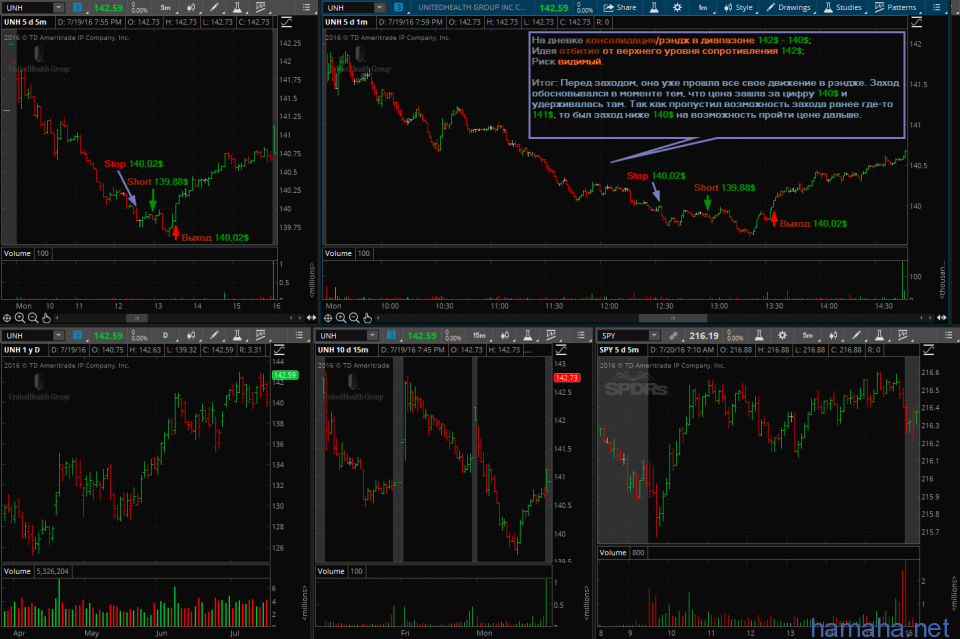Click UNH symbol field in 1m panel

(x=349, y=7)
